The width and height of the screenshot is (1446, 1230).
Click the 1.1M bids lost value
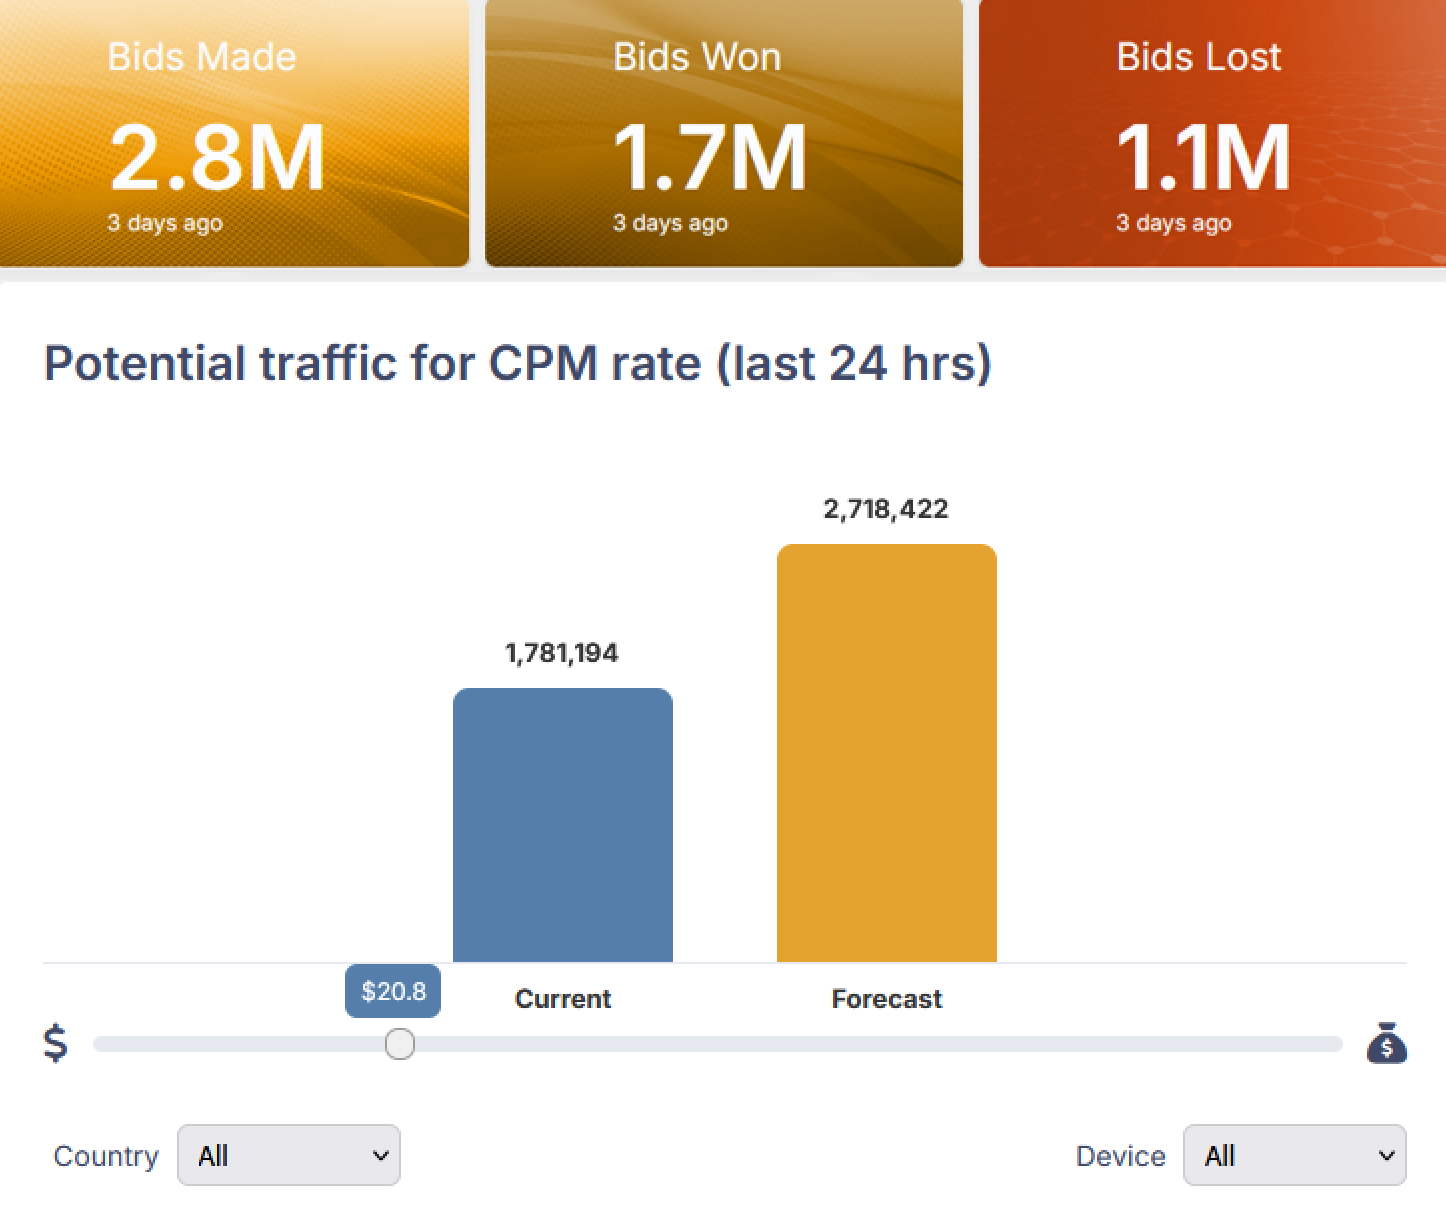pyautogui.click(x=1203, y=157)
